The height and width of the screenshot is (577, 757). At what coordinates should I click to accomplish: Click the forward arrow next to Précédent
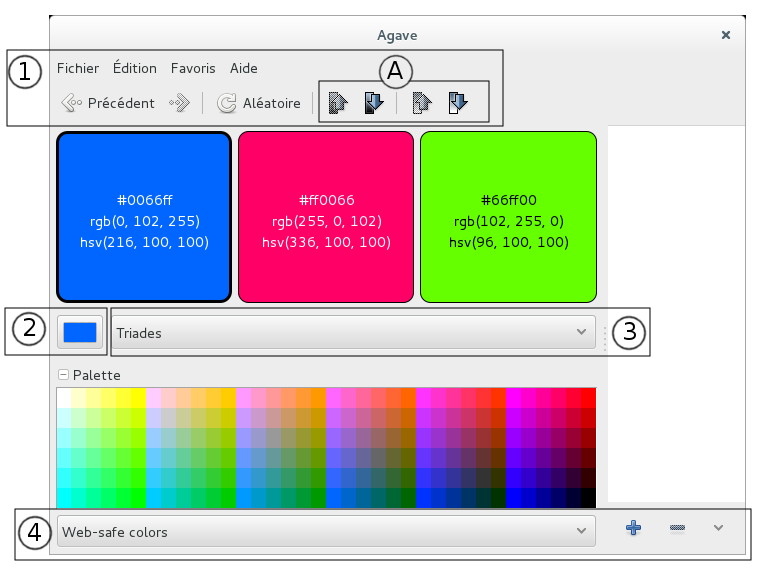pos(179,103)
